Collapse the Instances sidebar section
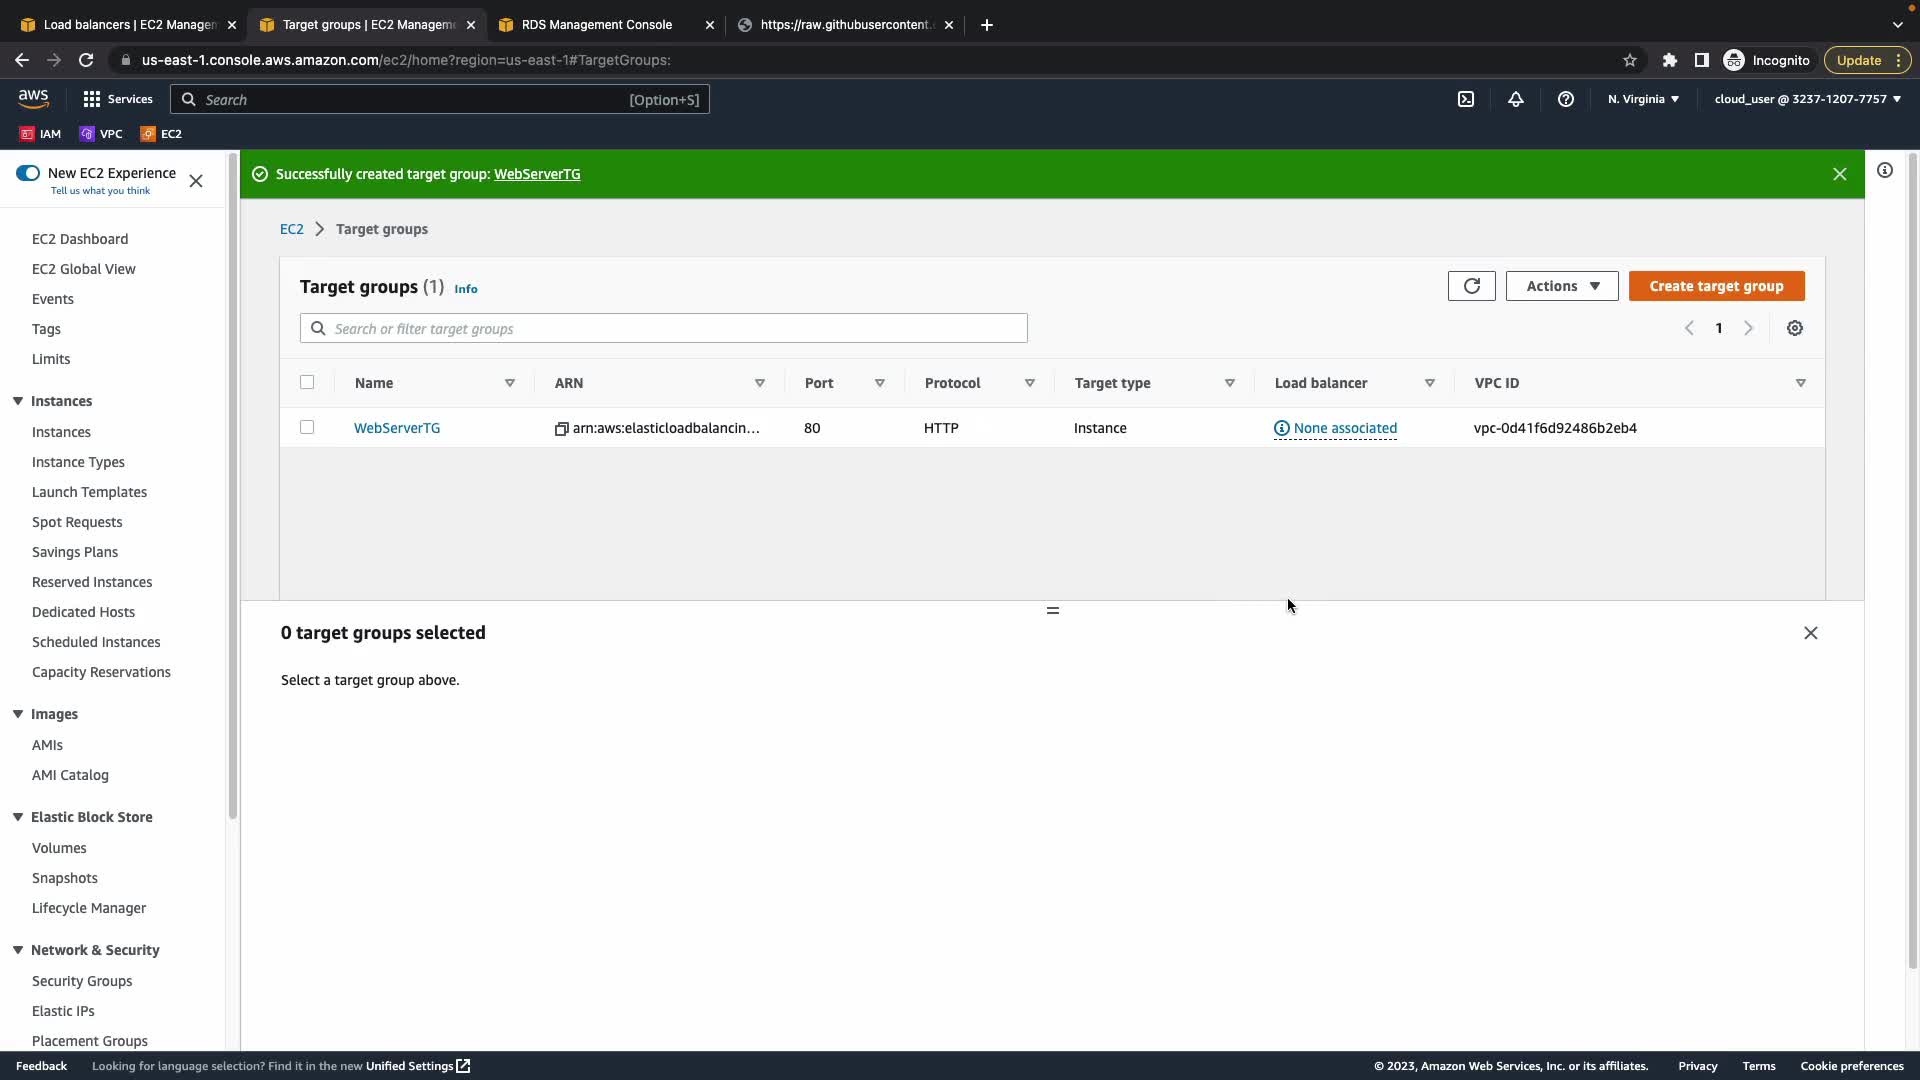Viewport: 1920px width, 1080px height. click(18, 401)
